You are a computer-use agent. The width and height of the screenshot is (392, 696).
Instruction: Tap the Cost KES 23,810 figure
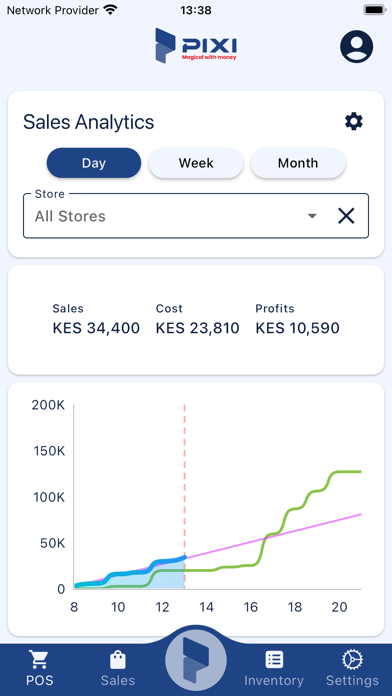pos(198,328)
